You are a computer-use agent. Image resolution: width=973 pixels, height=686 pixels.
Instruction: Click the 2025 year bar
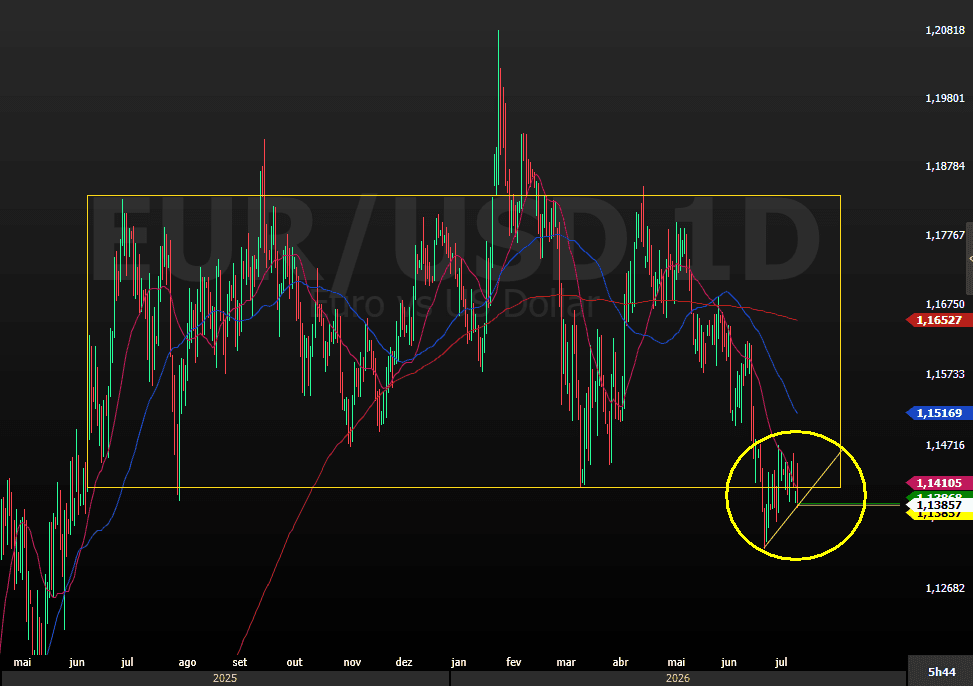point(225,679)
